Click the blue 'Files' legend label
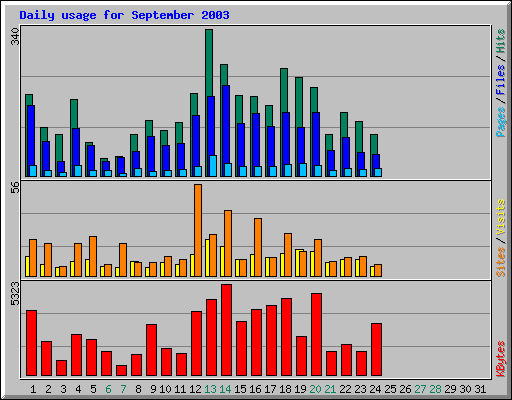Screen dimensions: 512x400 501,80
